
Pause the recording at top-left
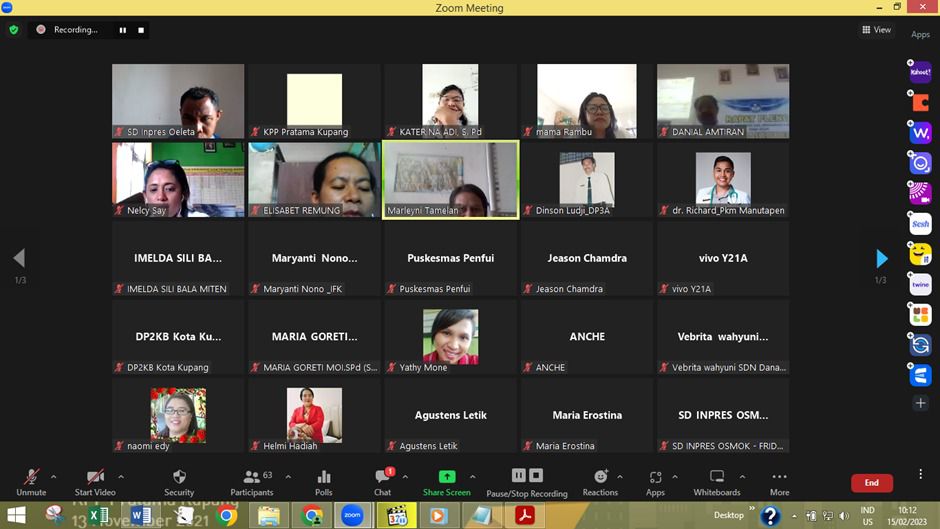pos(123,30)
